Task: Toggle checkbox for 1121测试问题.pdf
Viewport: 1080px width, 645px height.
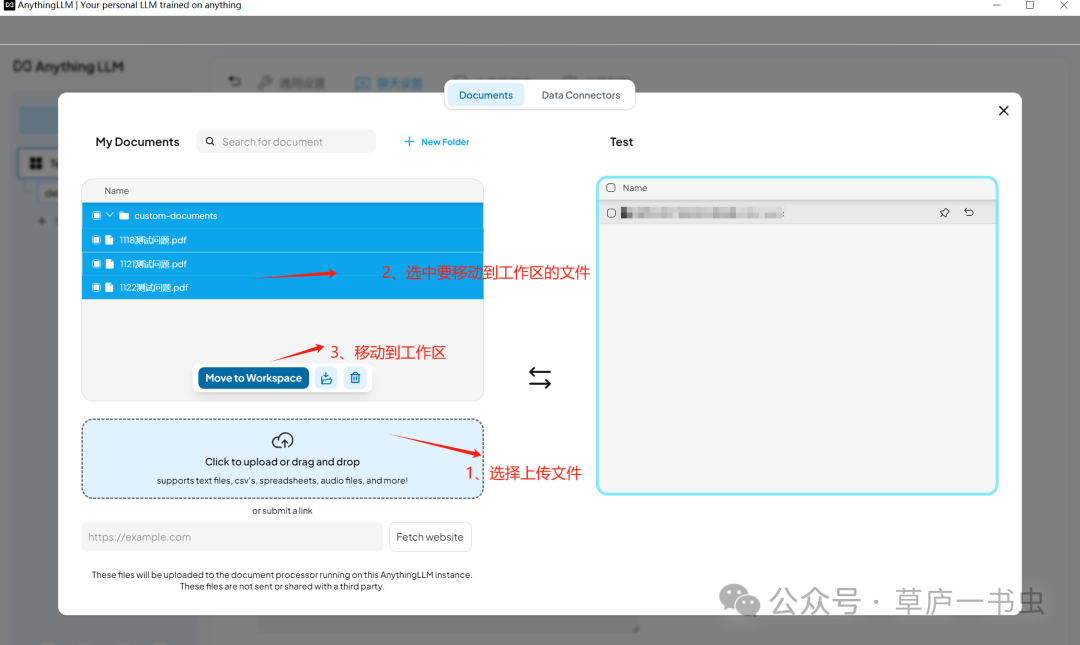Action: point(96,264)
